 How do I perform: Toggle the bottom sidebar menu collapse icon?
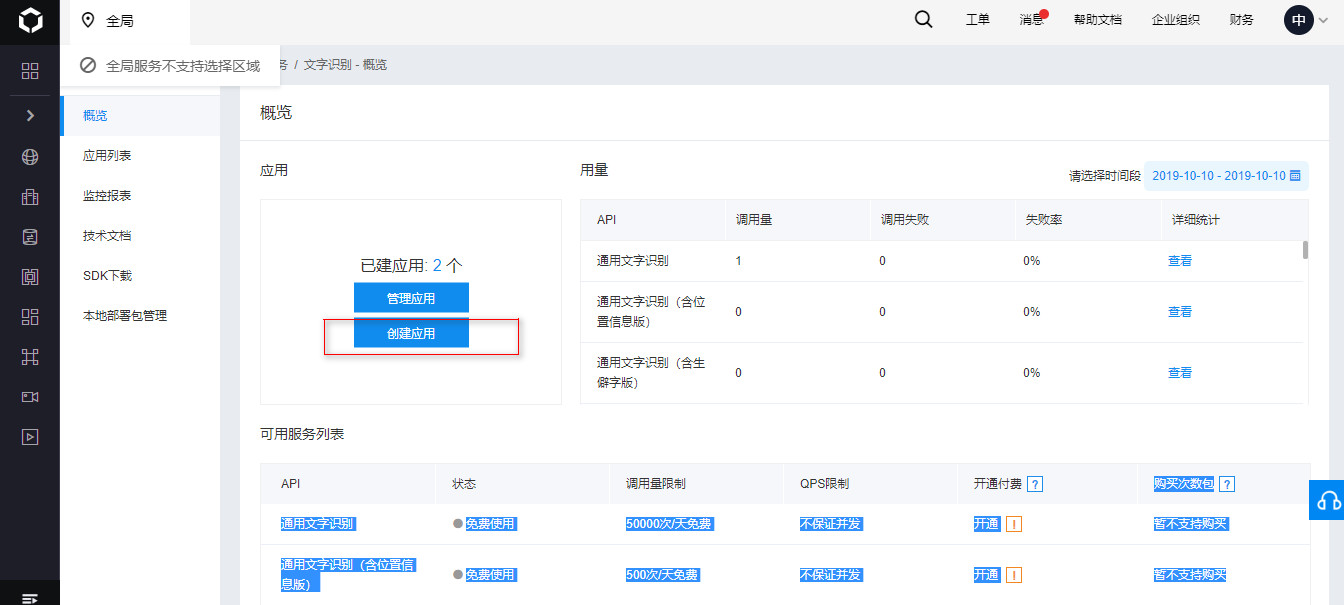coord(30,597)
